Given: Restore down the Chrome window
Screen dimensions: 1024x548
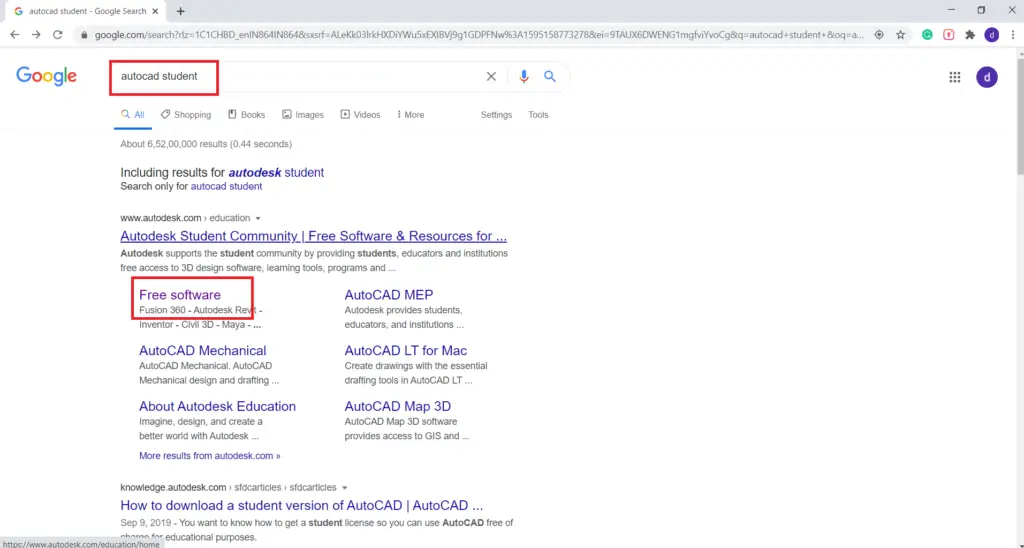Looking at the screenshot, I should coord(981,10).
